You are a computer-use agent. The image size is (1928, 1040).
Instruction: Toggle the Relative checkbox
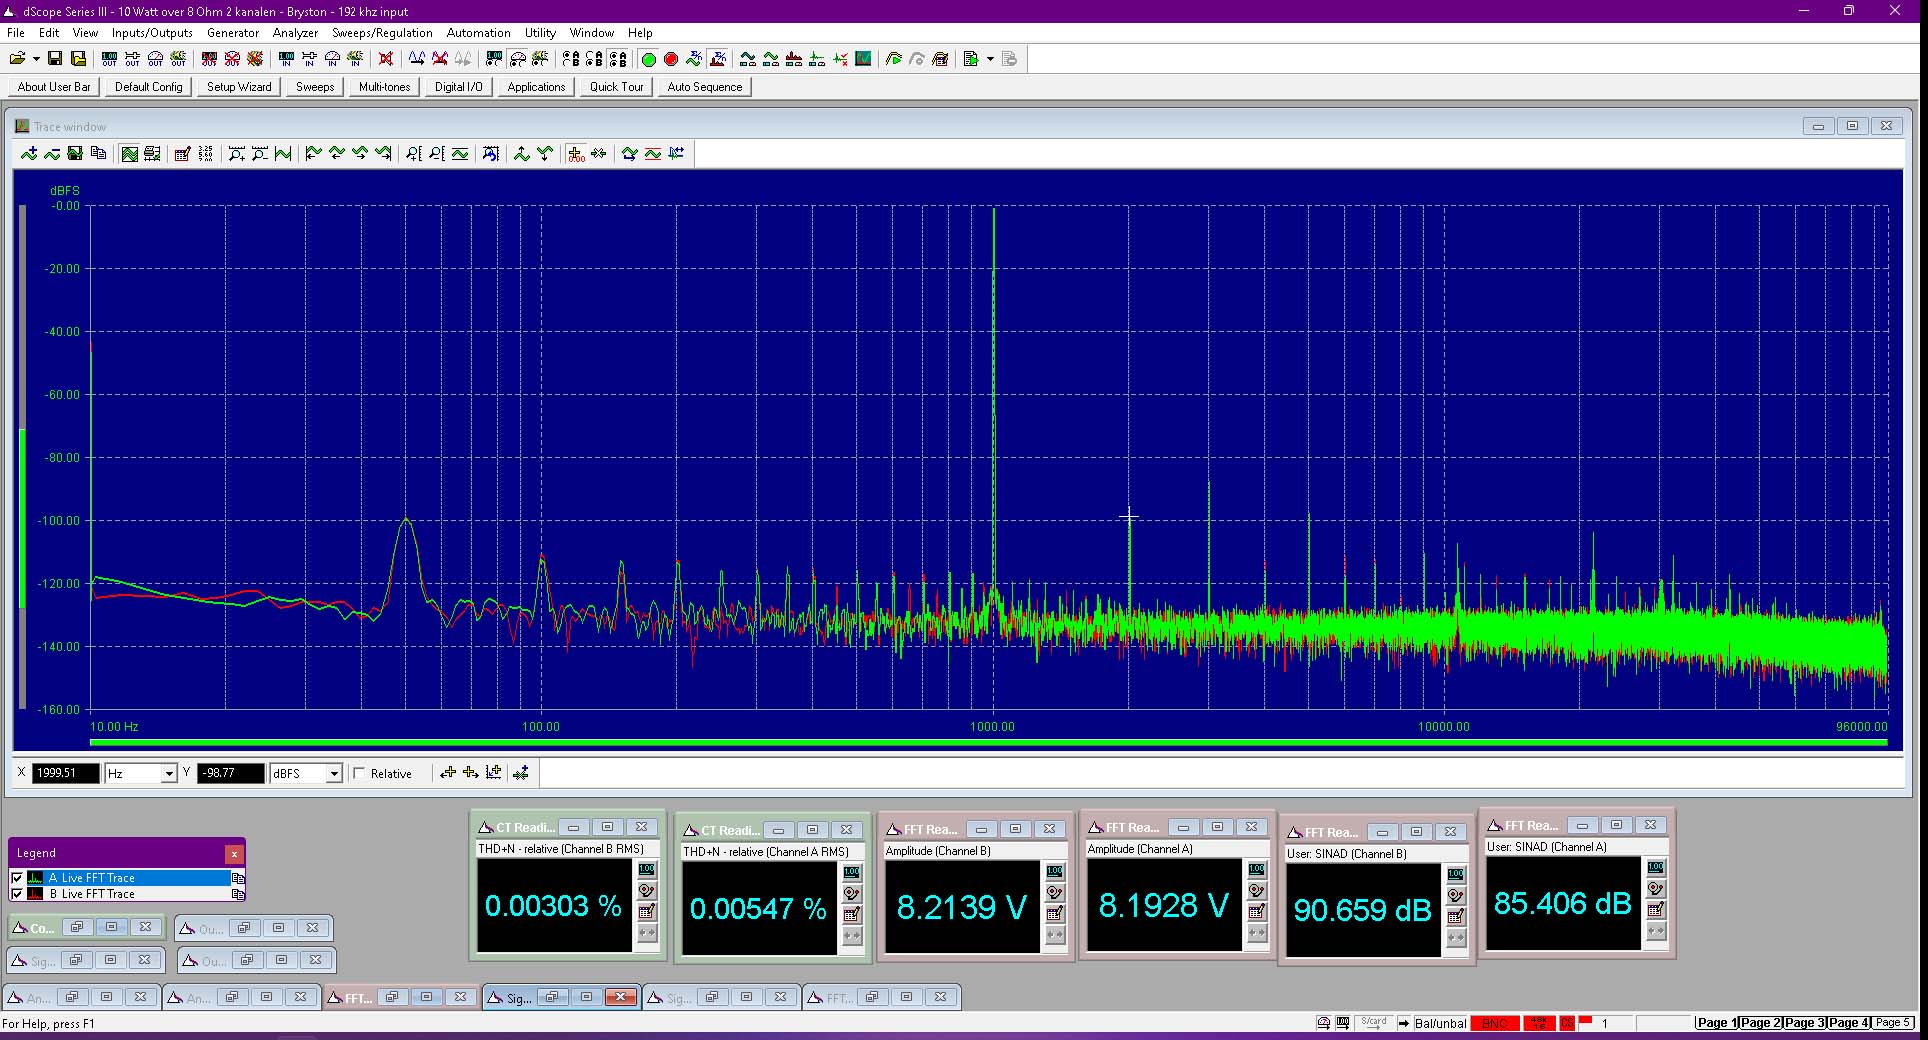point(359,773)
